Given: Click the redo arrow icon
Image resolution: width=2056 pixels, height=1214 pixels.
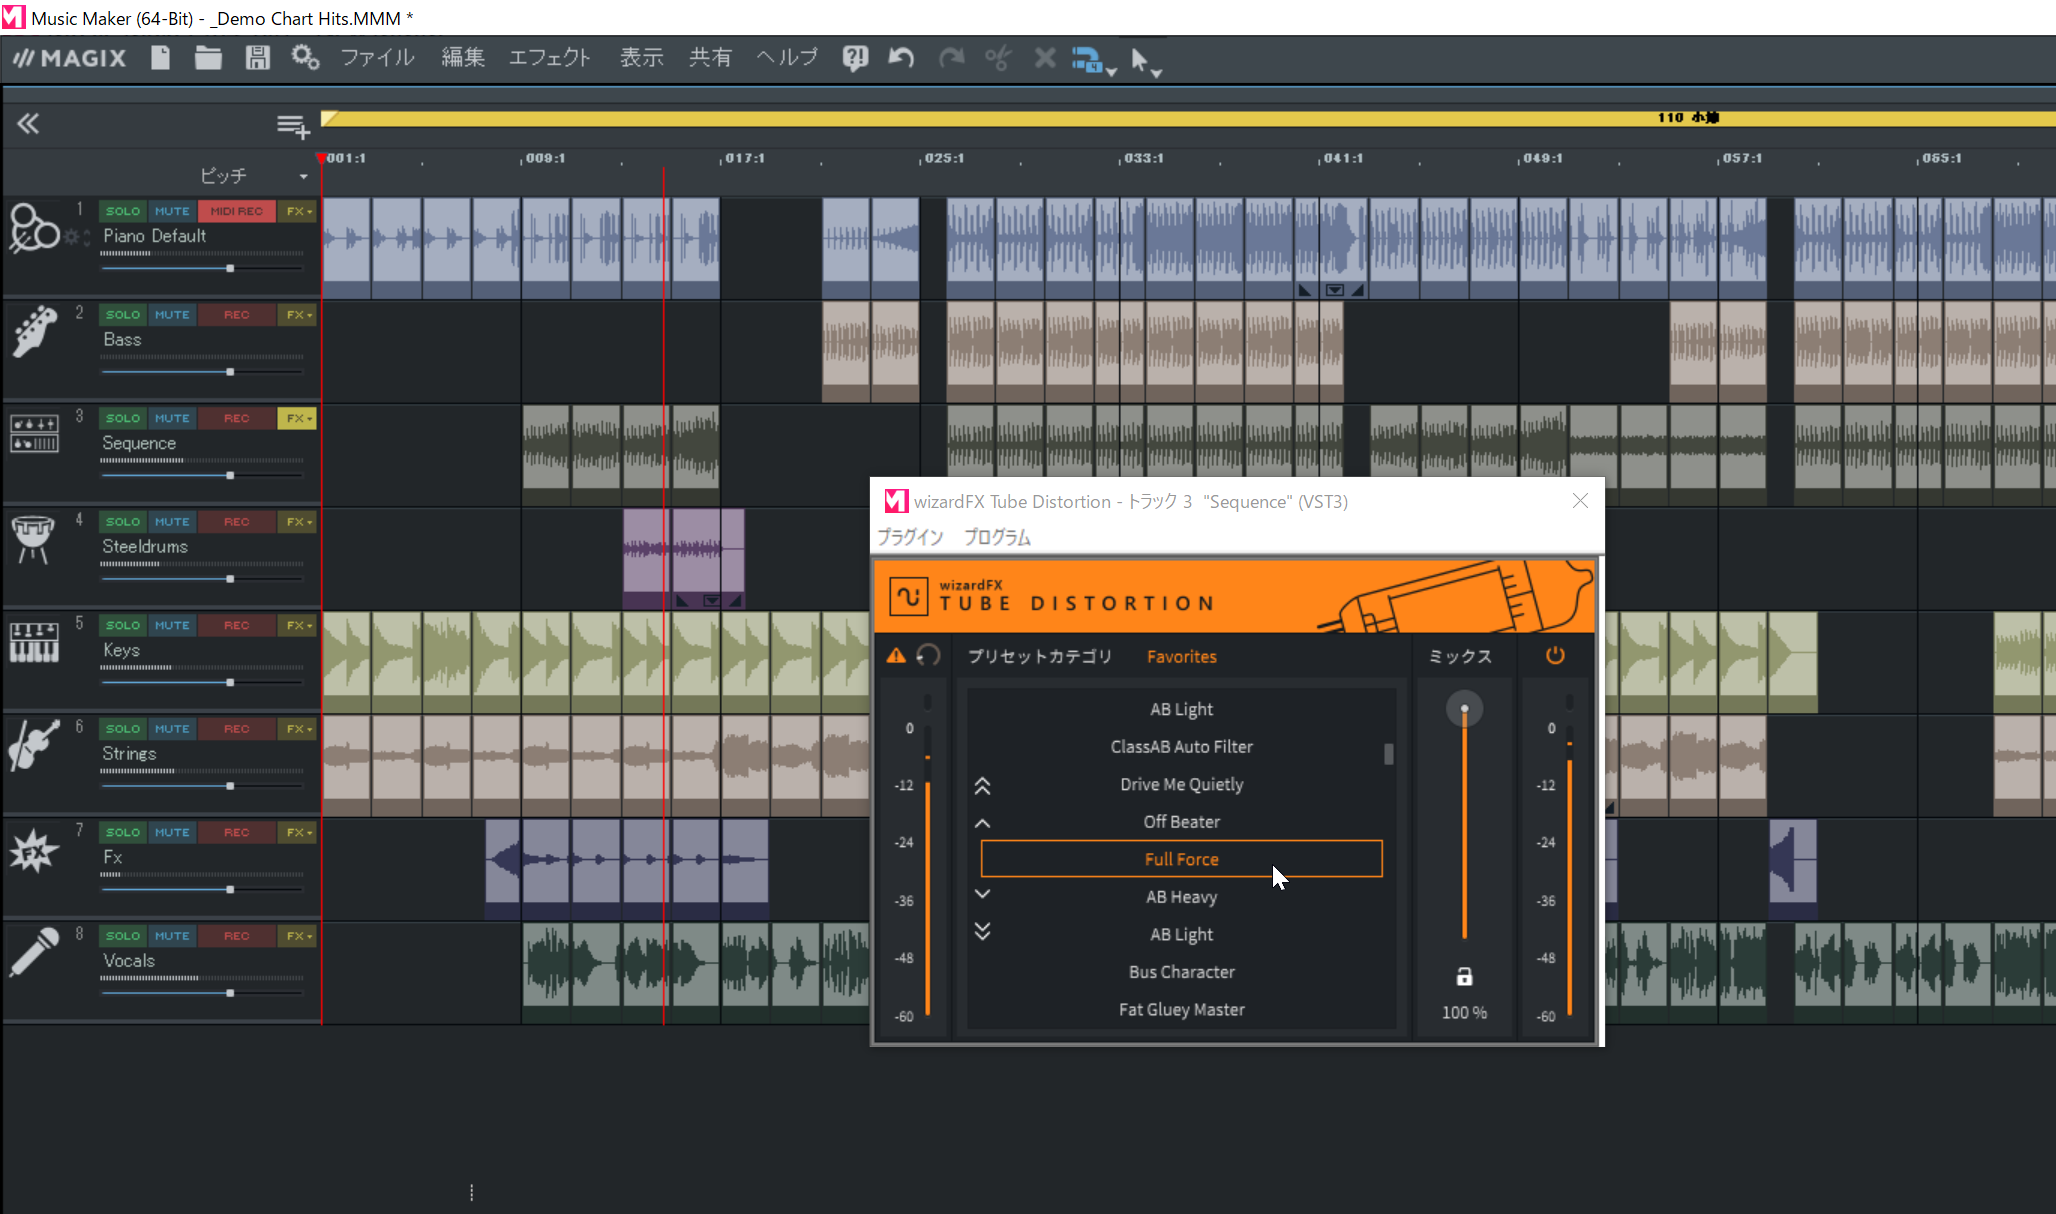Looking at the screenshot, I should coord(951,58).
